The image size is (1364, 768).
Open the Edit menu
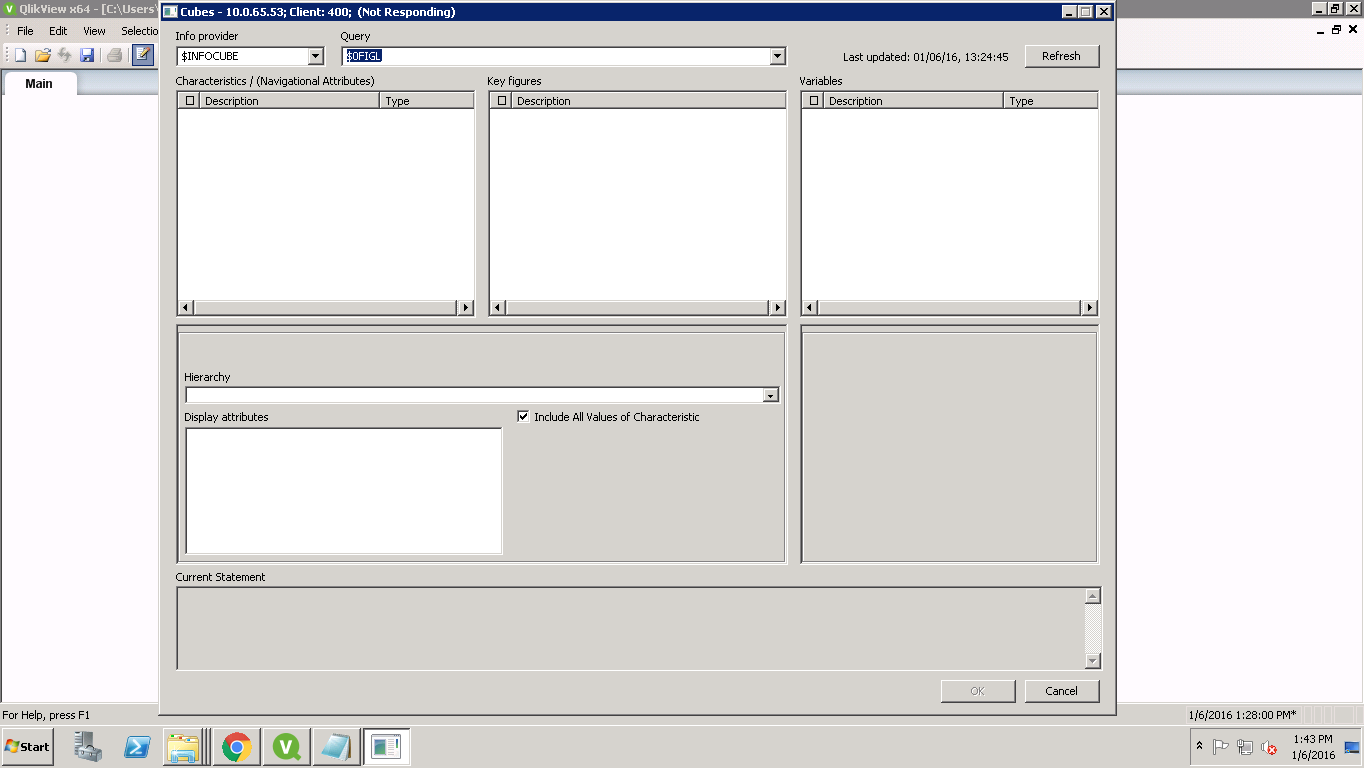pos(58,31)
